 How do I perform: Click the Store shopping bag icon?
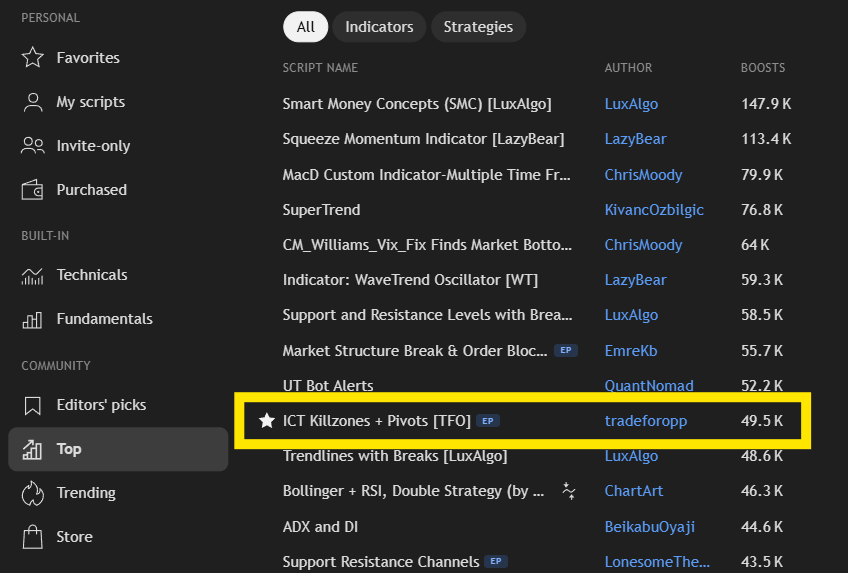coord(32,537)
